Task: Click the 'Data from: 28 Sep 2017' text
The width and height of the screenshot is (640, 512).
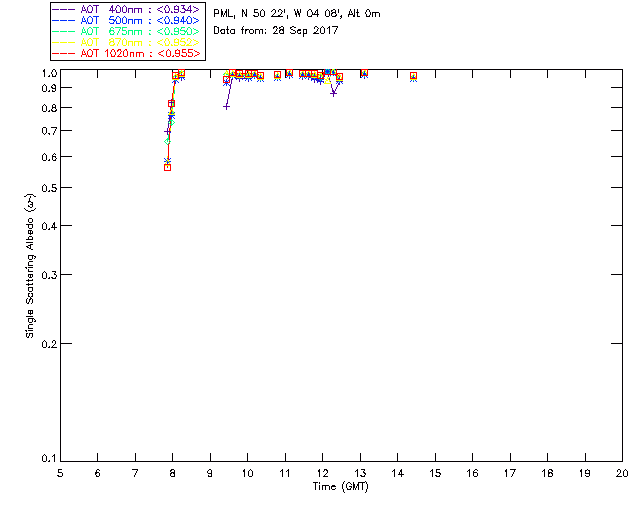Action: (276, 31)
